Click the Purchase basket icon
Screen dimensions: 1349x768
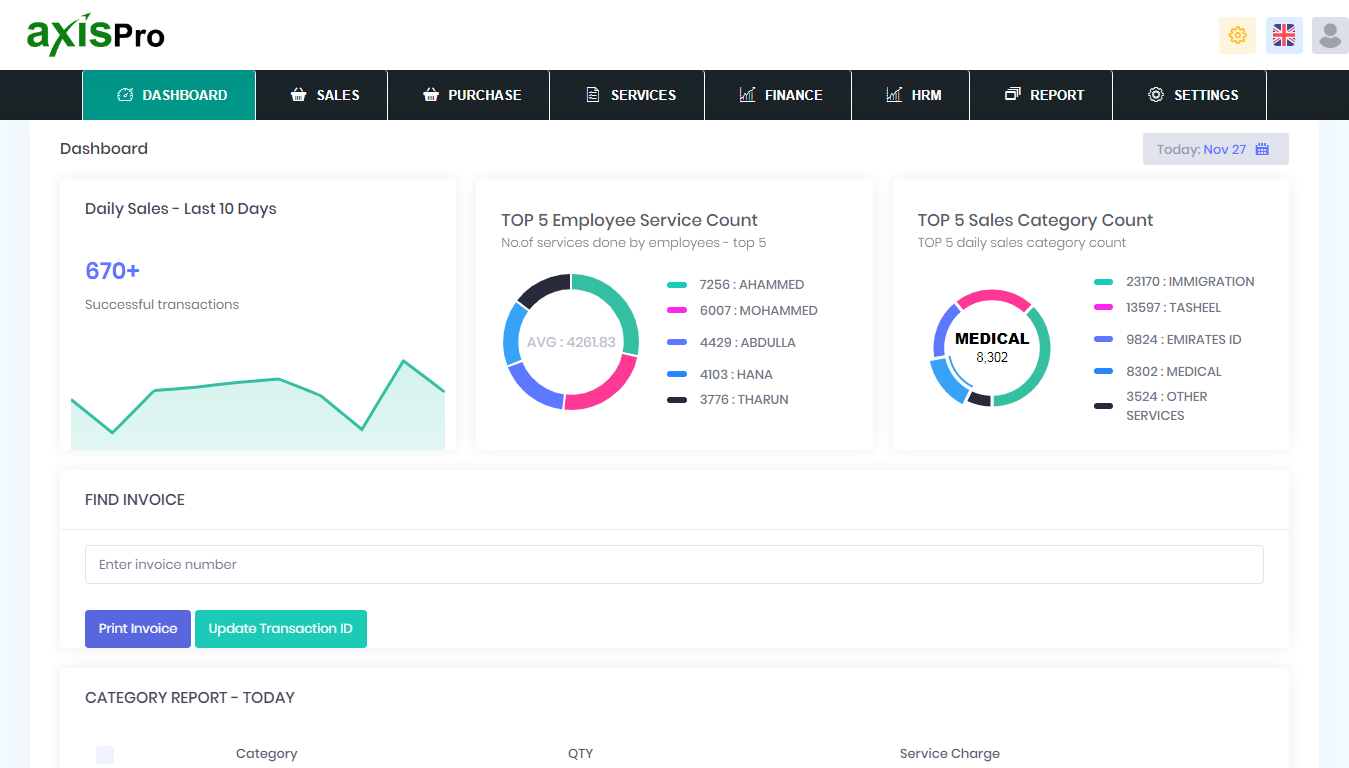[x=431, y=95]
